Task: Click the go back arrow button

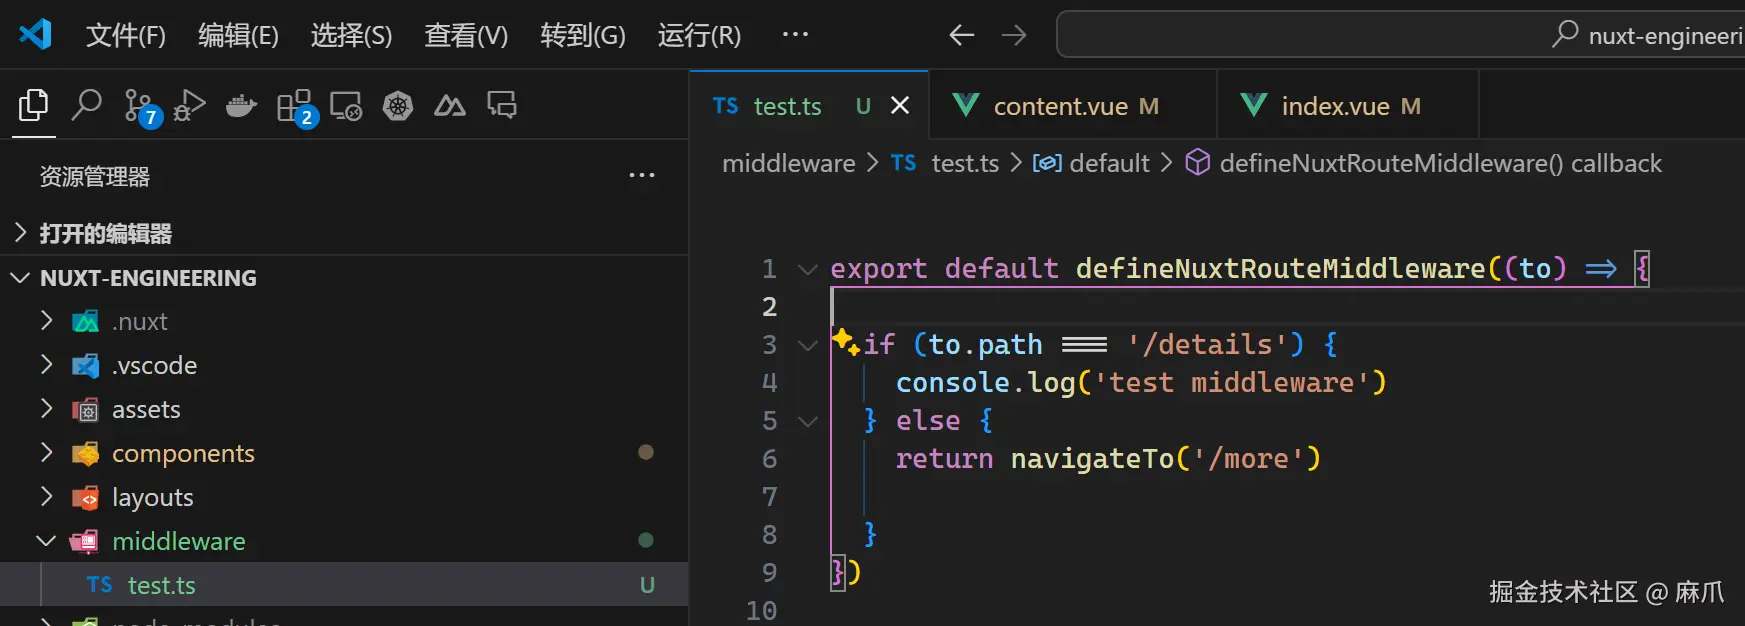Action: click(961, 36)
